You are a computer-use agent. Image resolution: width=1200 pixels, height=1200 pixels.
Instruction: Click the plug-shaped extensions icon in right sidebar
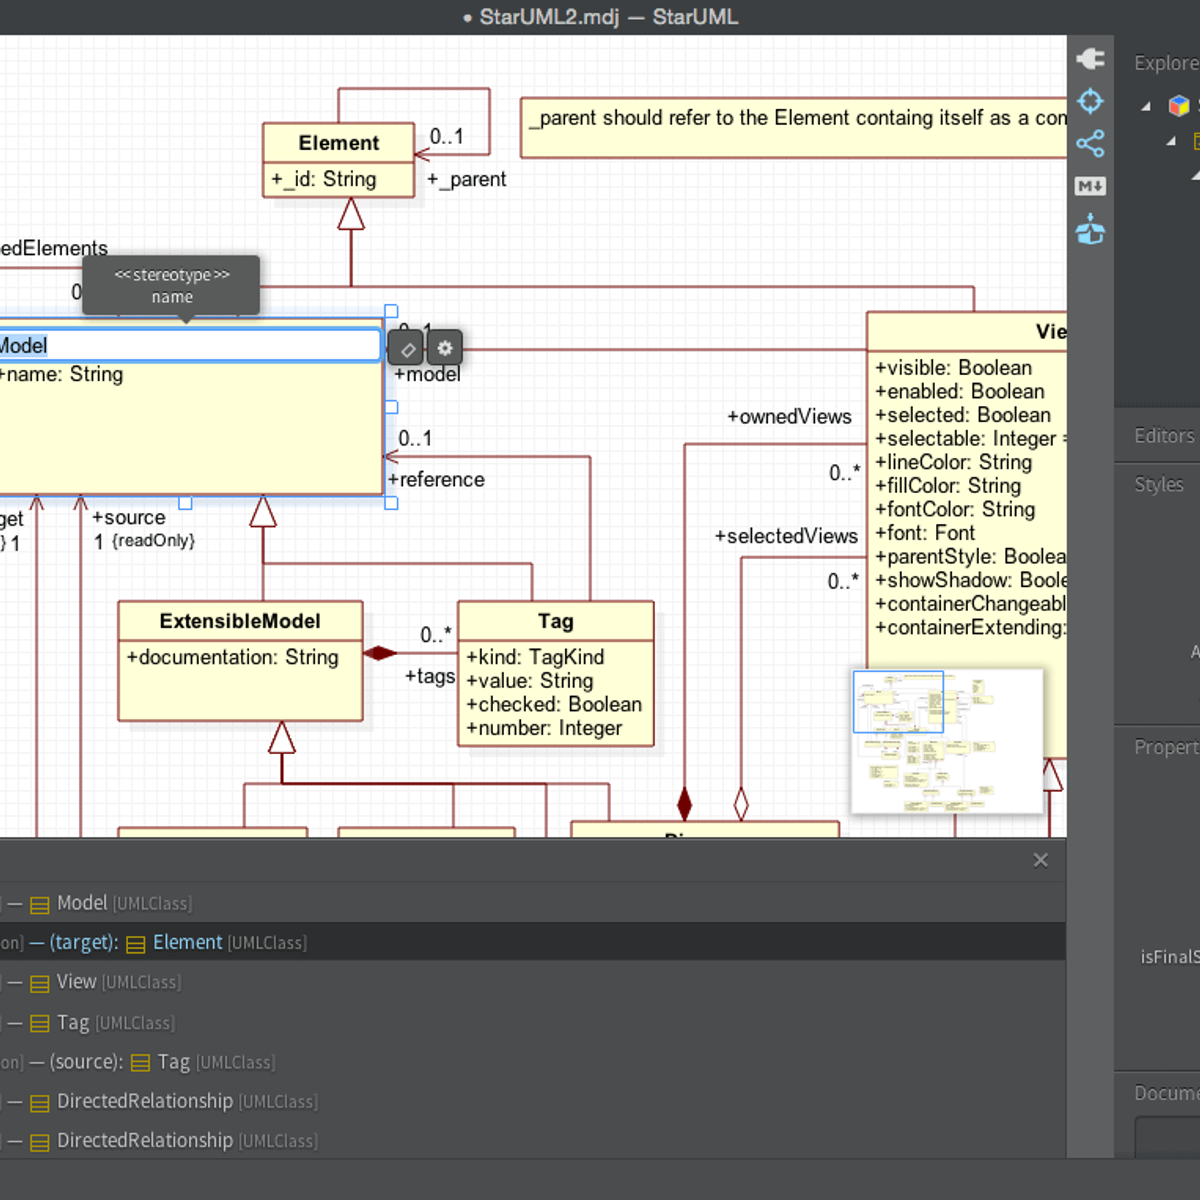click(x=1090, y=58)
